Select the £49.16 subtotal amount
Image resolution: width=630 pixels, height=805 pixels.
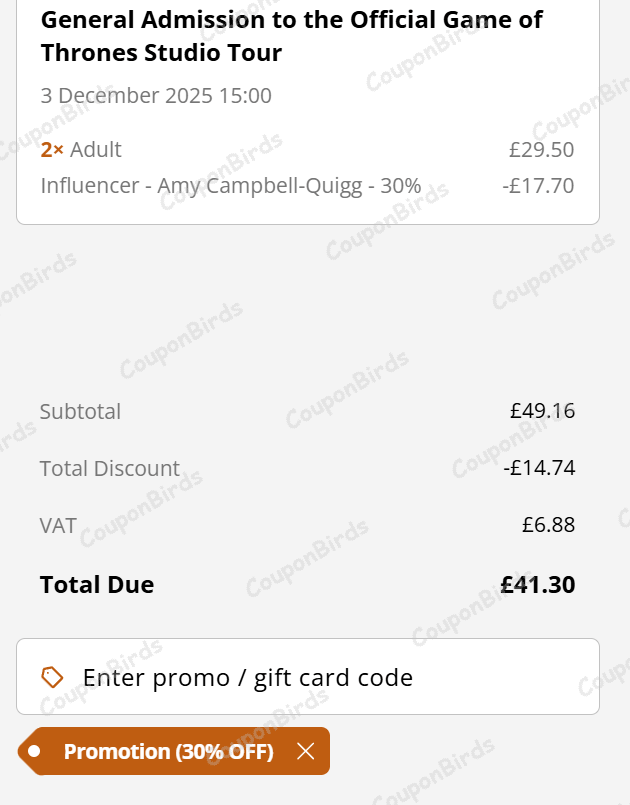click(x=542, y=411)
